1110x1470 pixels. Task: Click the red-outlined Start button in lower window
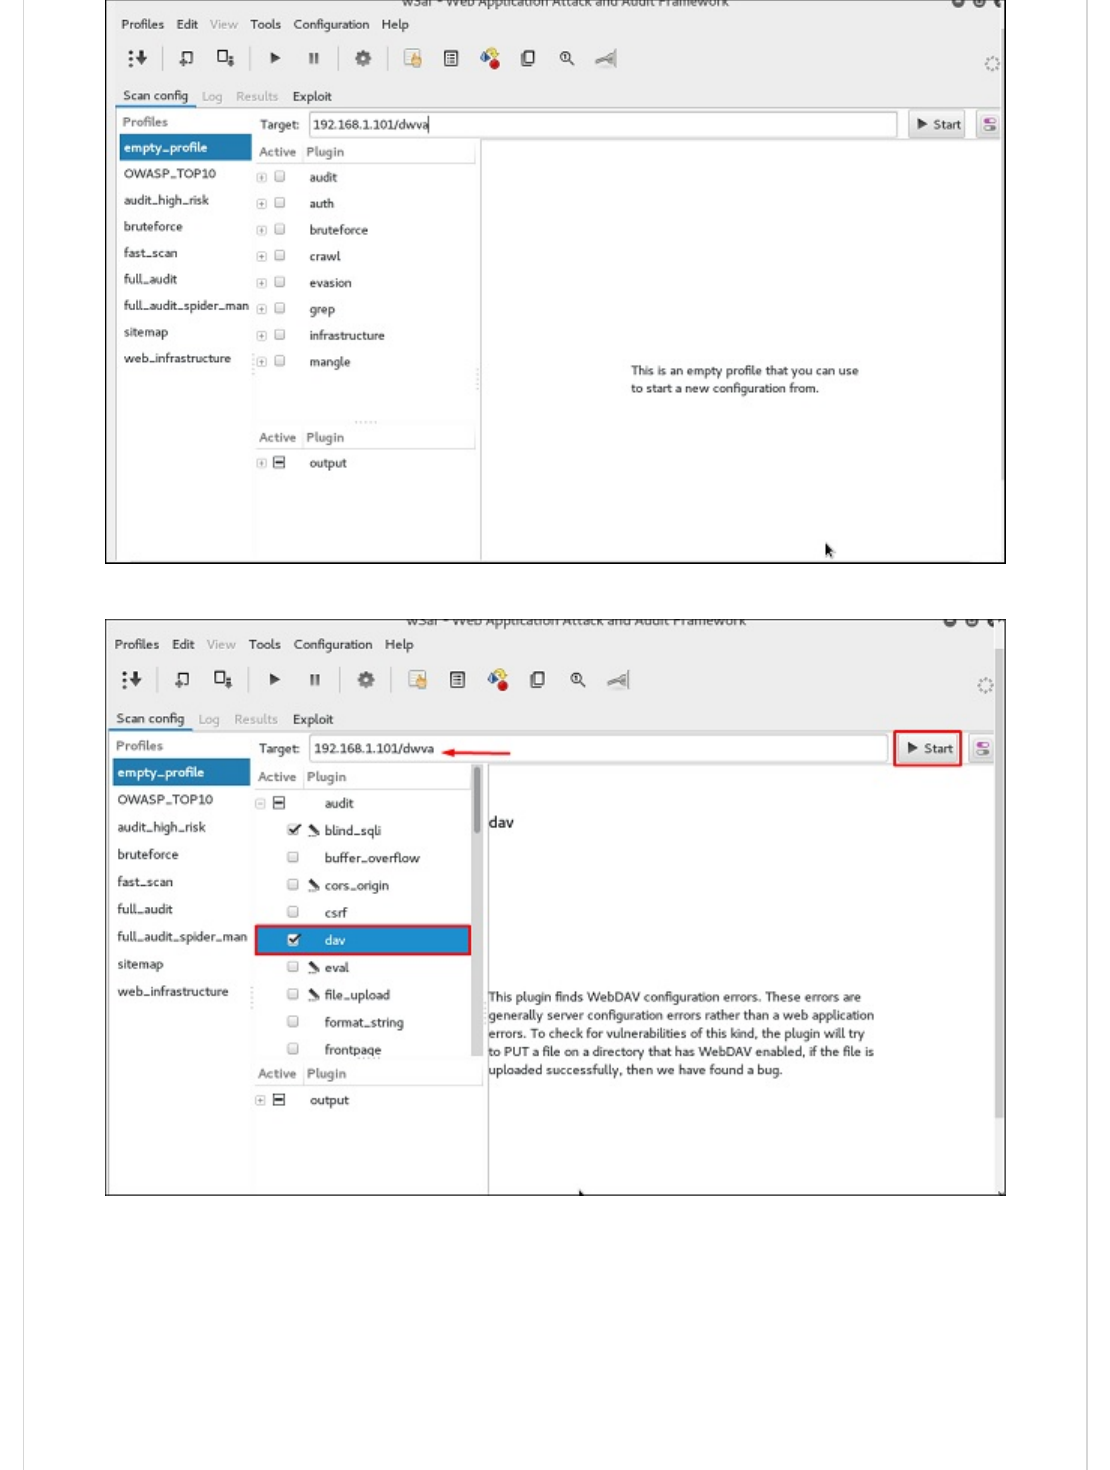click(927, 748)
